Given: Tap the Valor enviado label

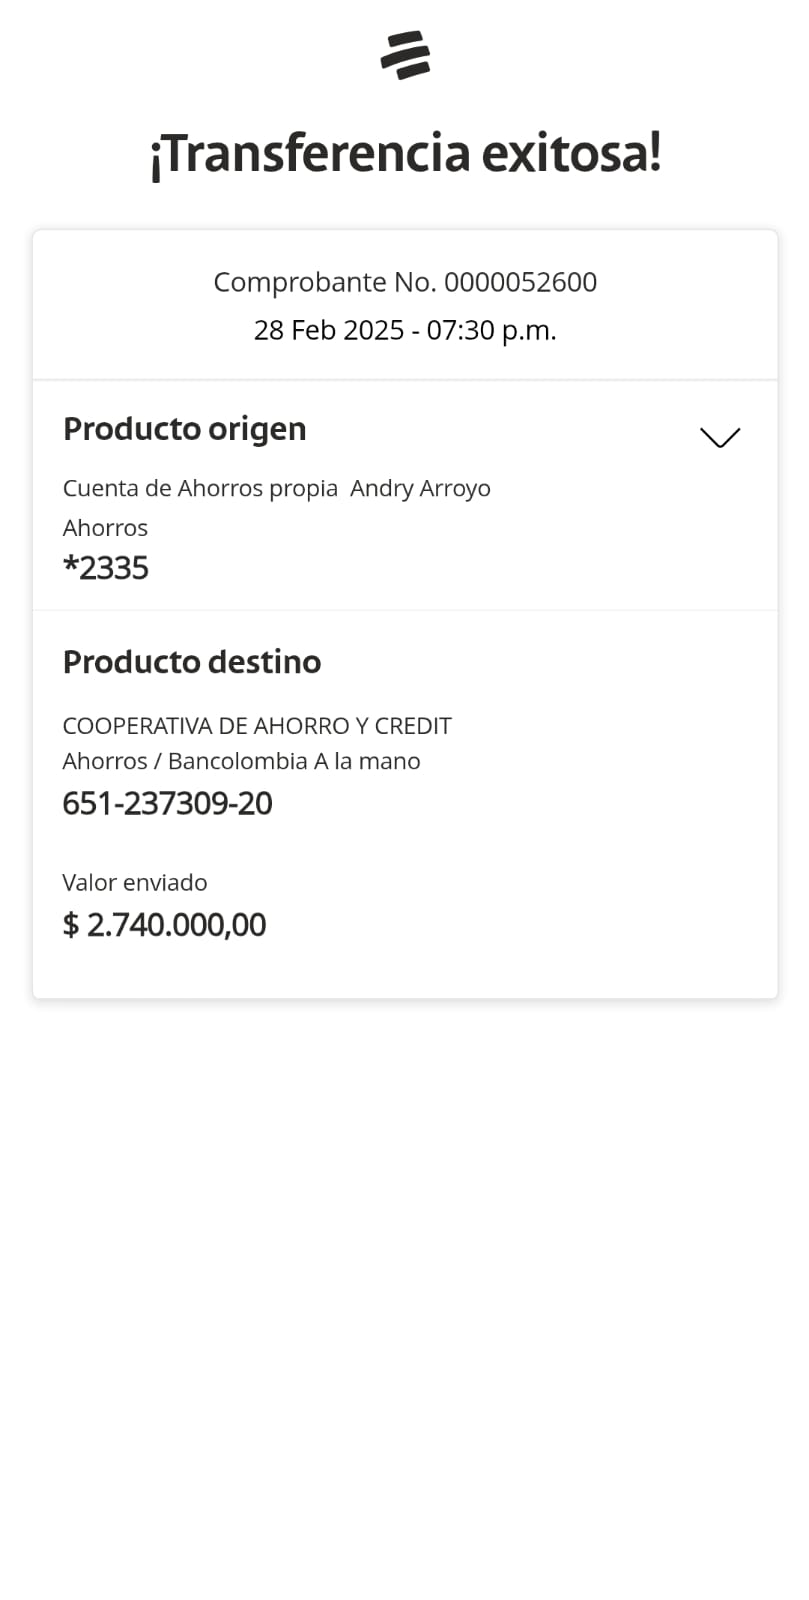Looking at the screenshot, I should pos(135,882).
